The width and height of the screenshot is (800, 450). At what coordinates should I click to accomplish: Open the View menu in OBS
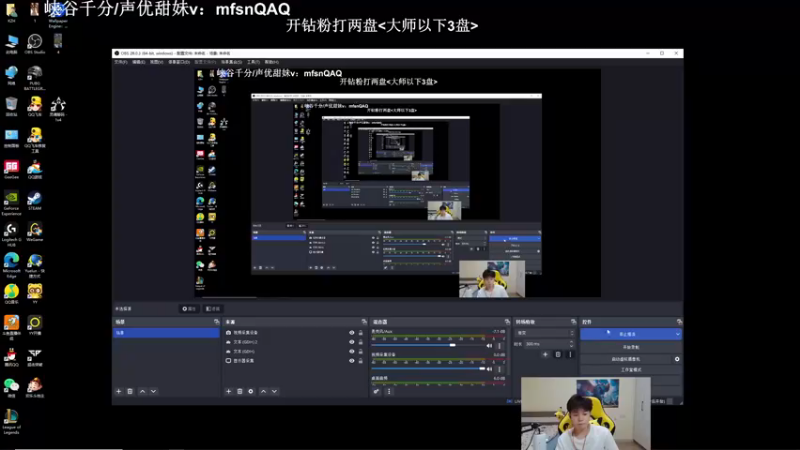pyautogui.click(x=156, y=62)
